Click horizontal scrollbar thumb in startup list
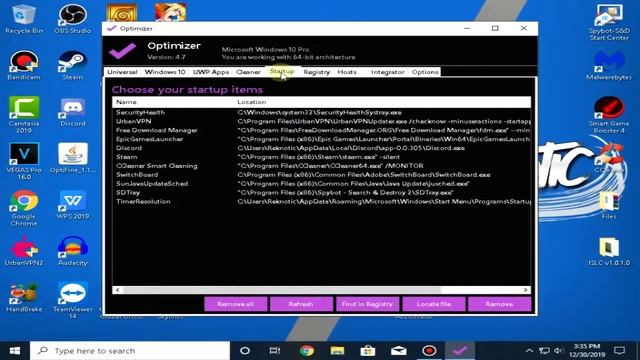640x360 pixels. click(282, 290)
